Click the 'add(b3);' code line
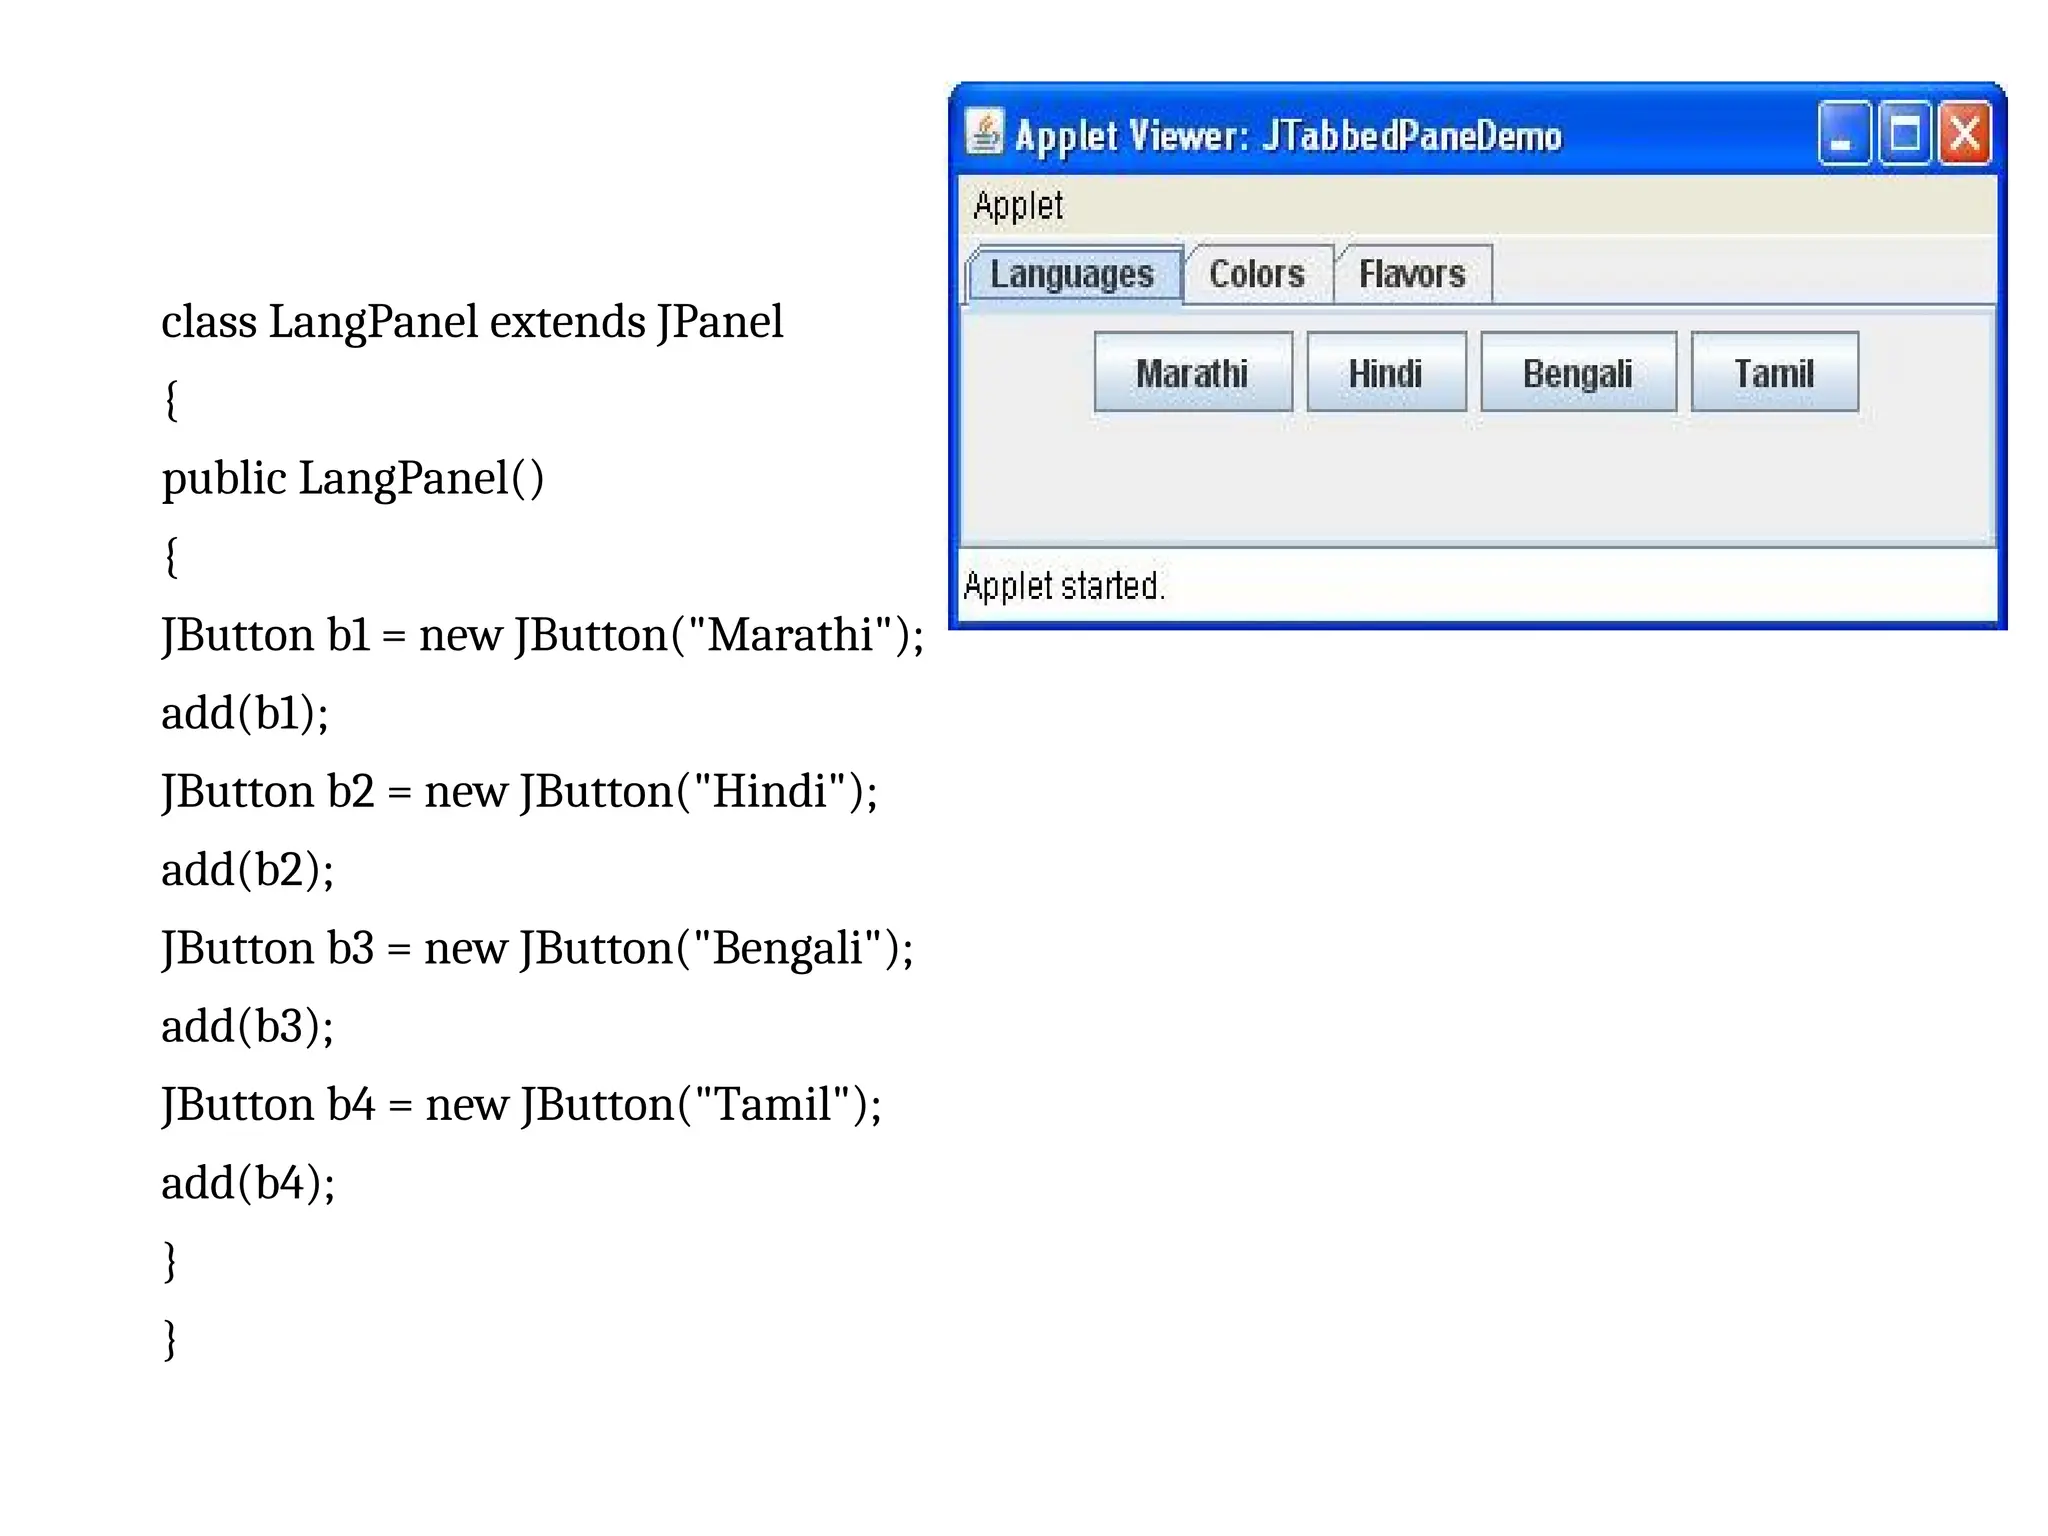The height and width of the screenshot is (1536, 2048). click(248, 1027)
